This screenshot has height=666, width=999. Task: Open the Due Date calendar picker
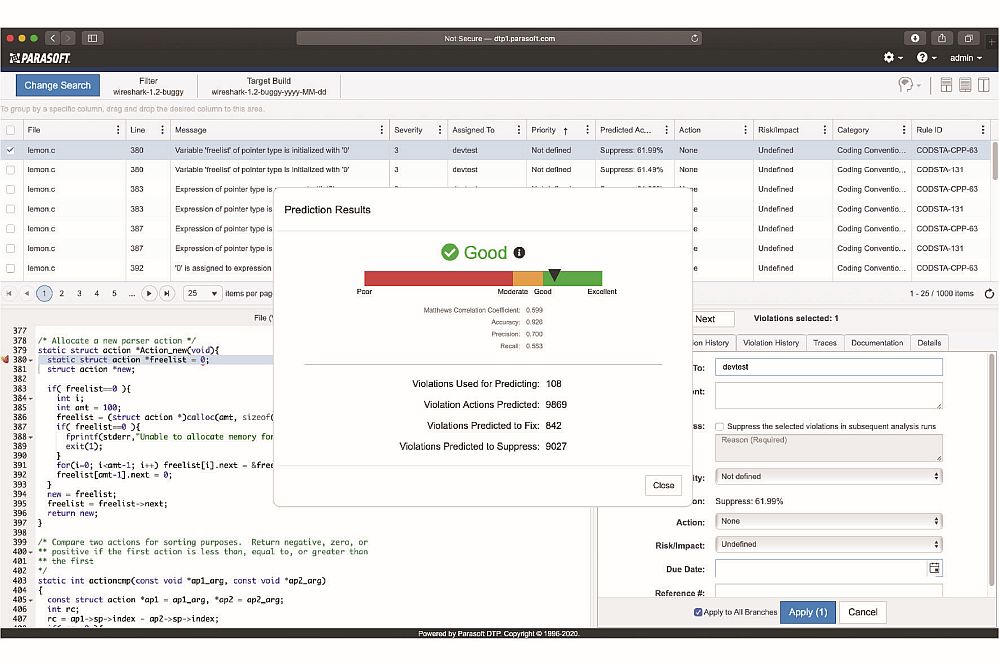(934, 568)
